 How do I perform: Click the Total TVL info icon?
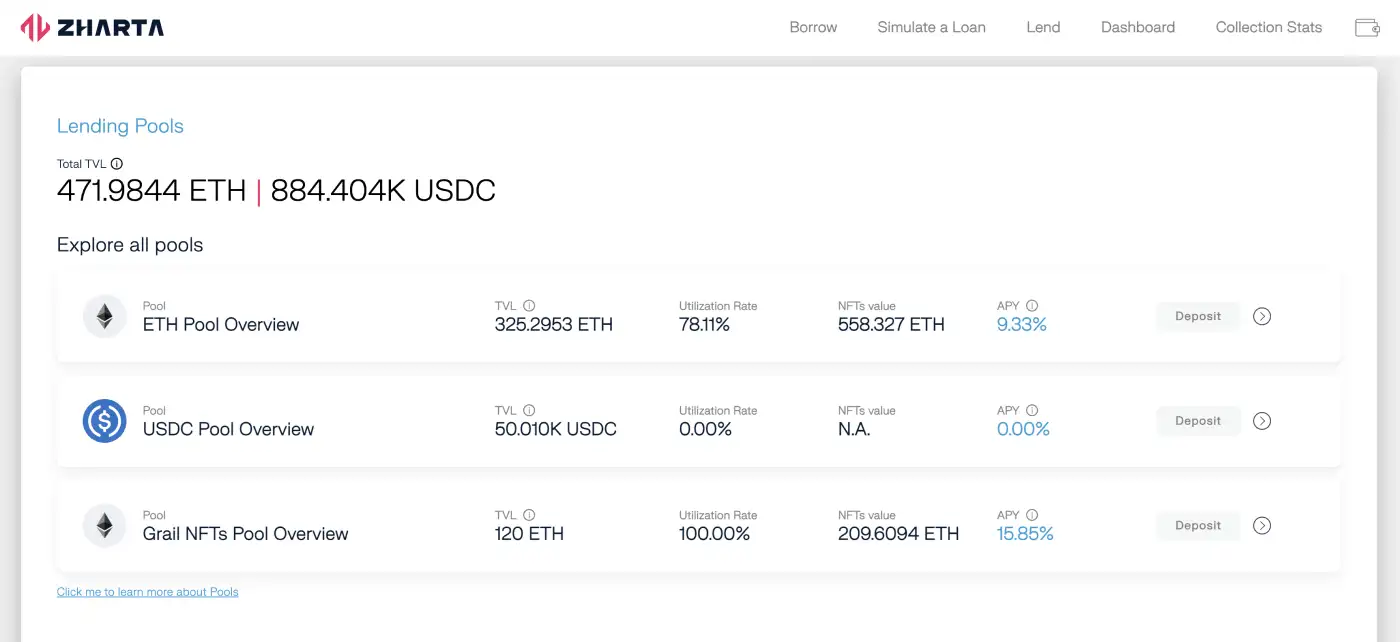coord(117,164)
